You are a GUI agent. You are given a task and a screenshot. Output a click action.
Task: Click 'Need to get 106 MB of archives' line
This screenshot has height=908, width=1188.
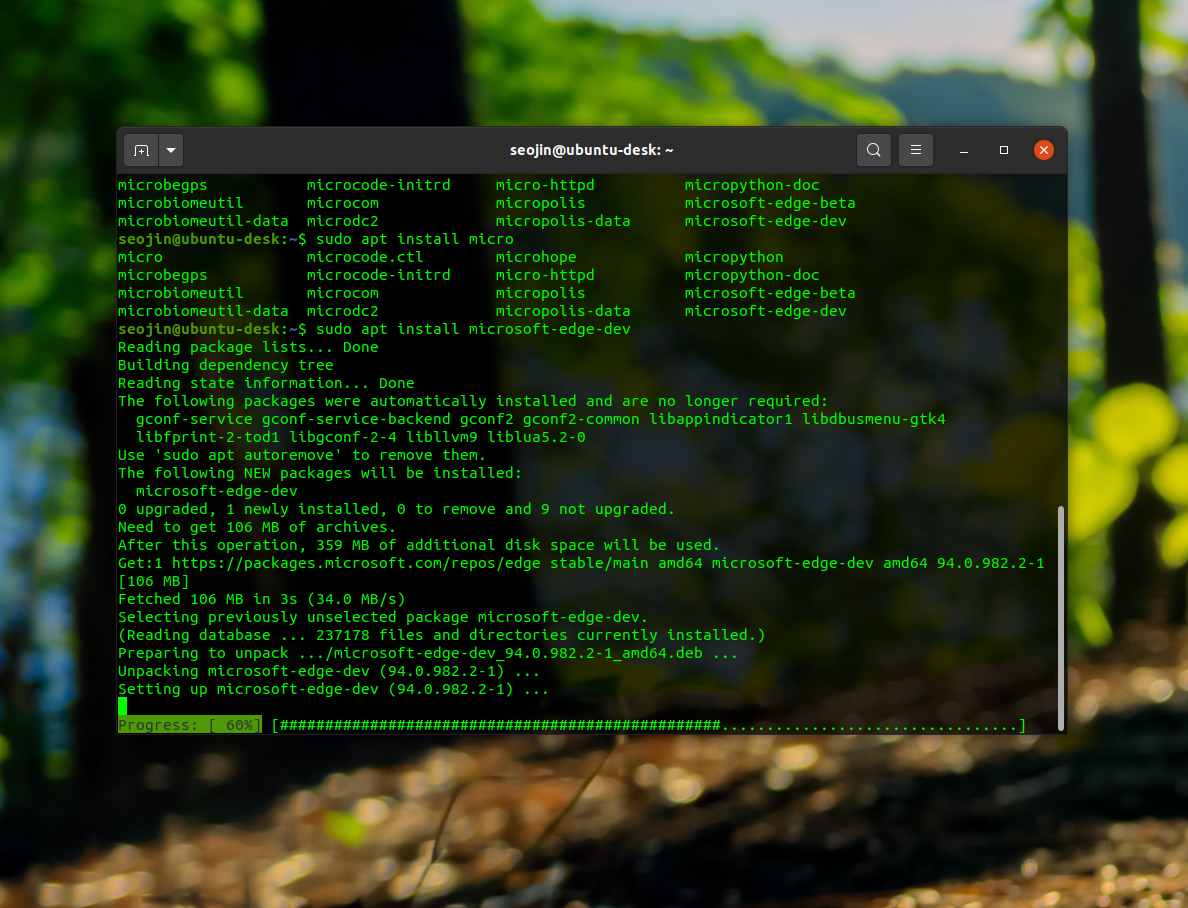point(256,527)
